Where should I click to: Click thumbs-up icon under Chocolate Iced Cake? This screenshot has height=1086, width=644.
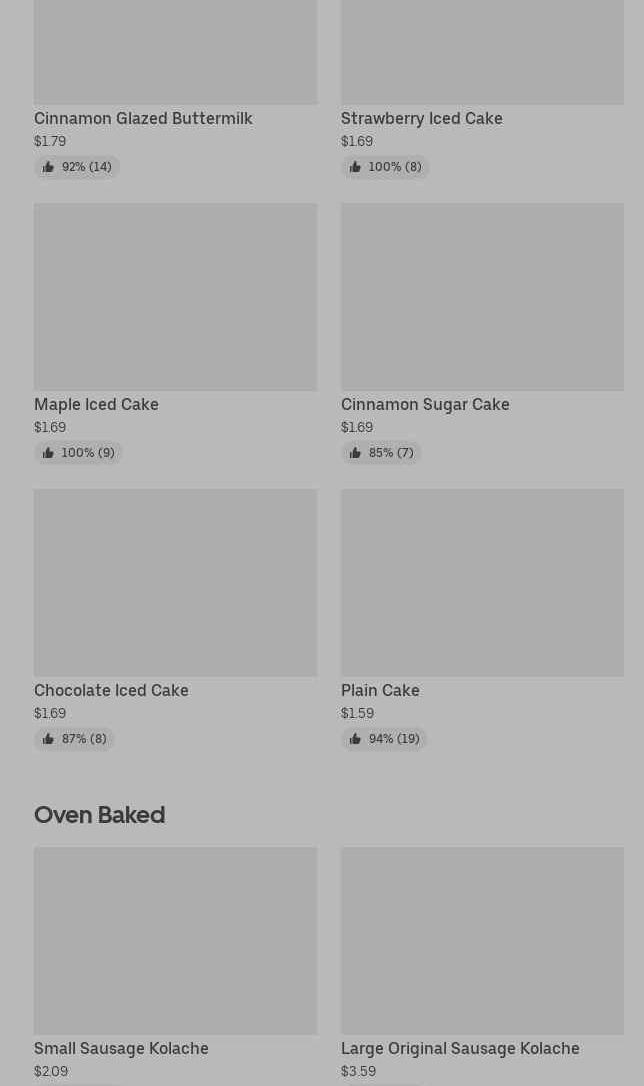pos(48,739)
